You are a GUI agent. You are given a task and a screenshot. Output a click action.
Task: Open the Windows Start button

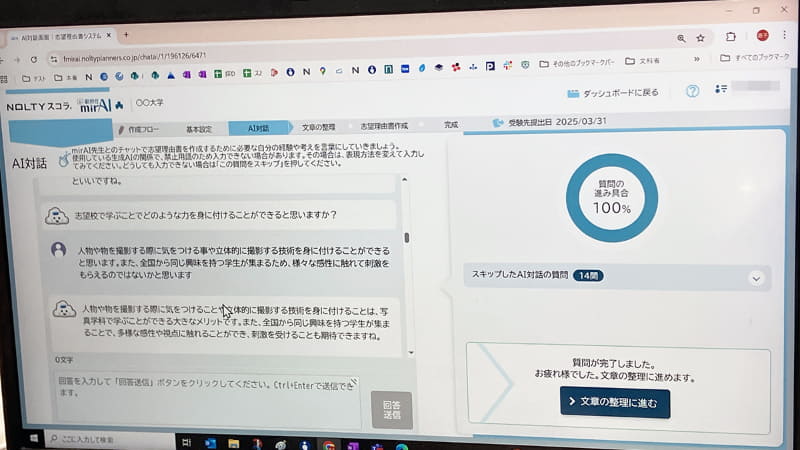pos(34,438)
